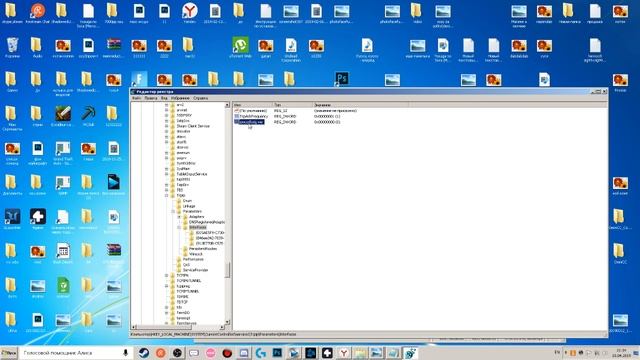Open the Файл menu in Registry Editor
This screenshot has height=360, width=640.
136,98
